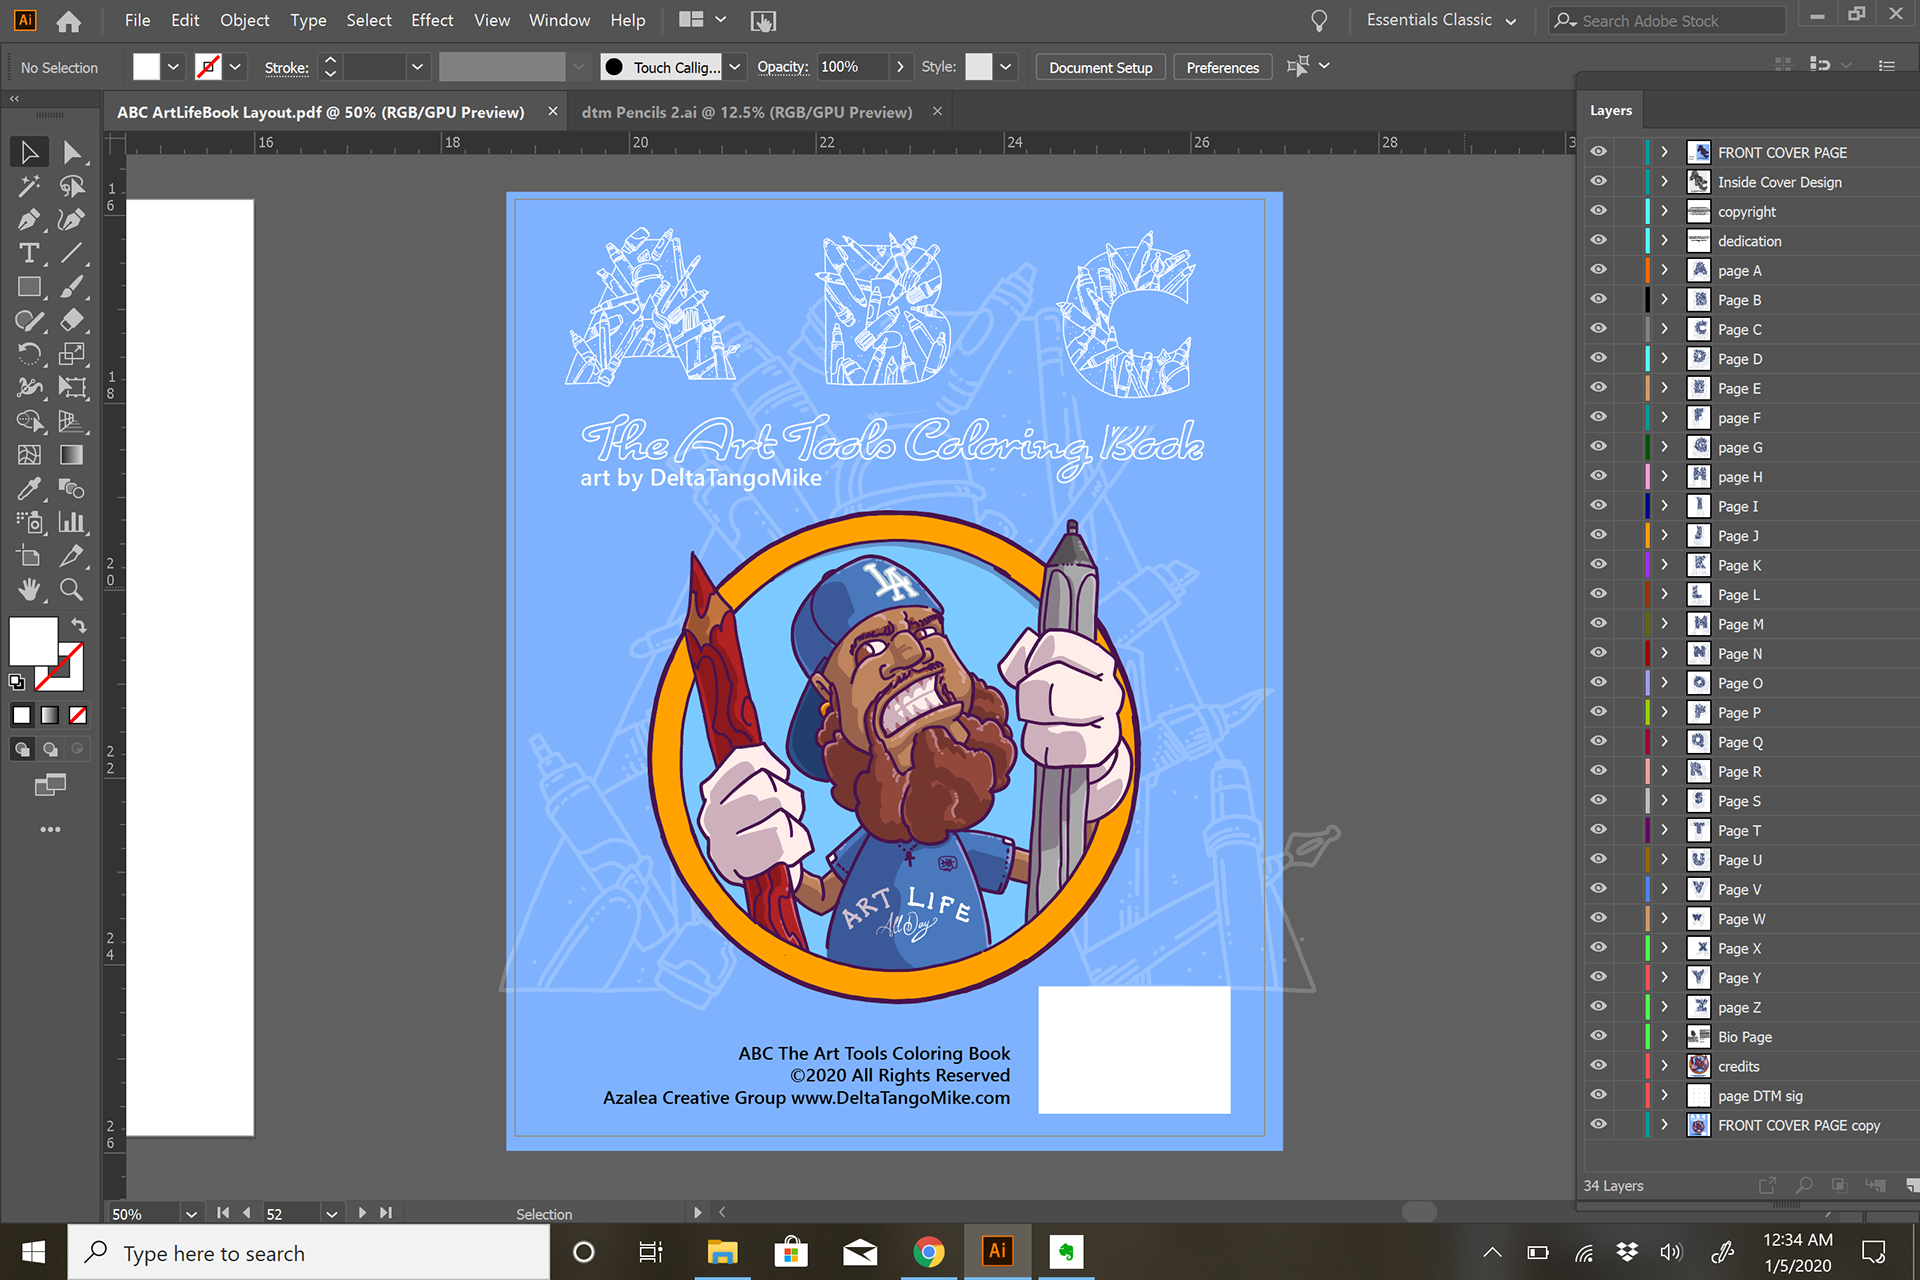Expand the FRONT COVER PAGE layer

[x=1664, y=152]
